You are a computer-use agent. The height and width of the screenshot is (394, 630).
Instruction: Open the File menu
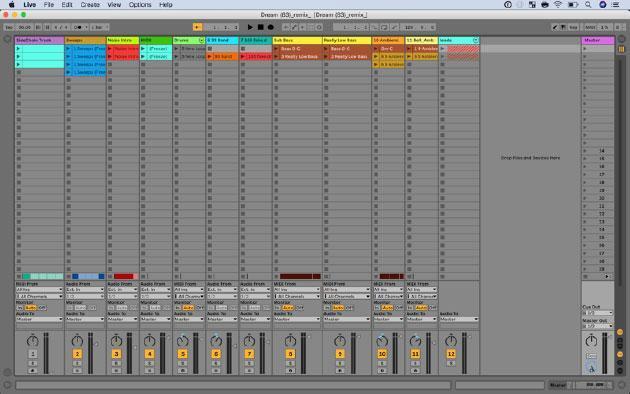coord(49,5)
